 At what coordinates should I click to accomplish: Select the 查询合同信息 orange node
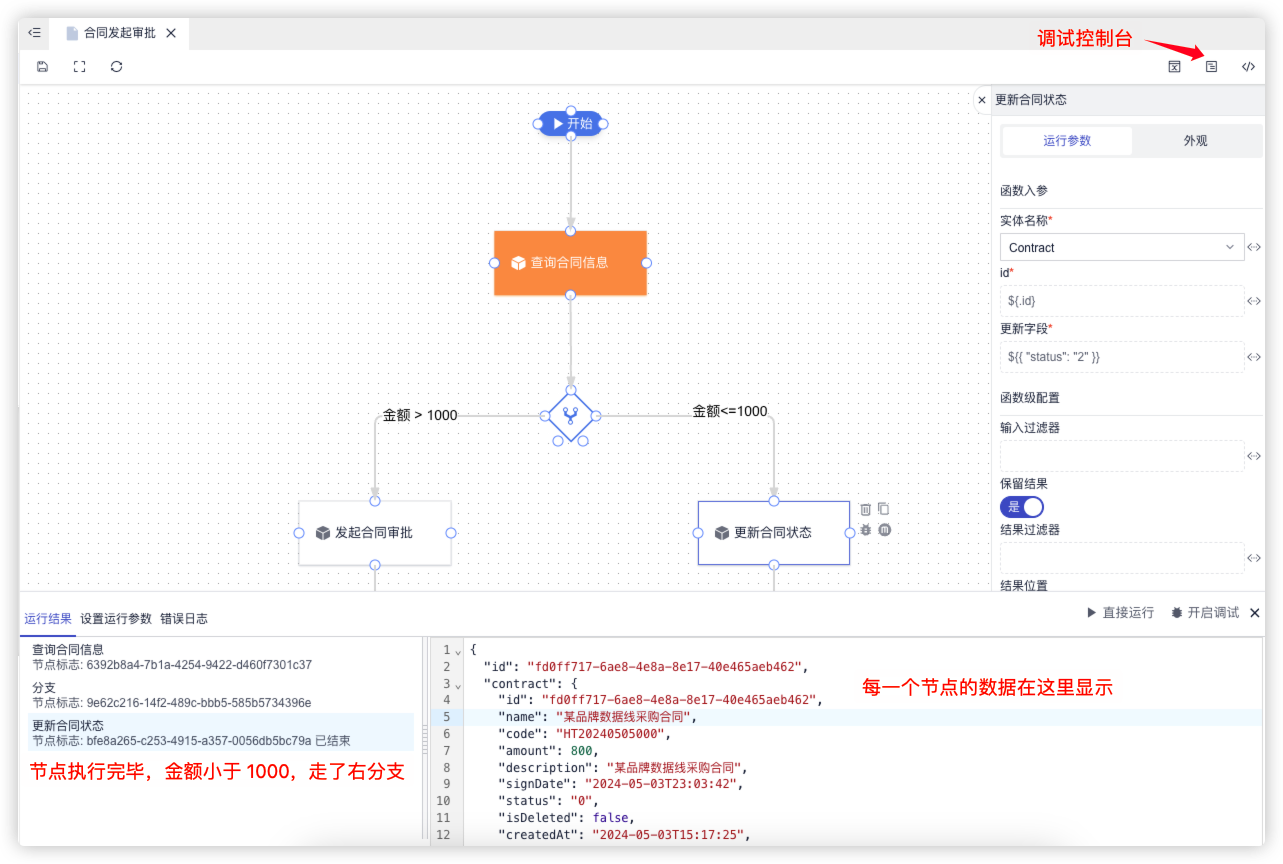click(x=570, y=263)
